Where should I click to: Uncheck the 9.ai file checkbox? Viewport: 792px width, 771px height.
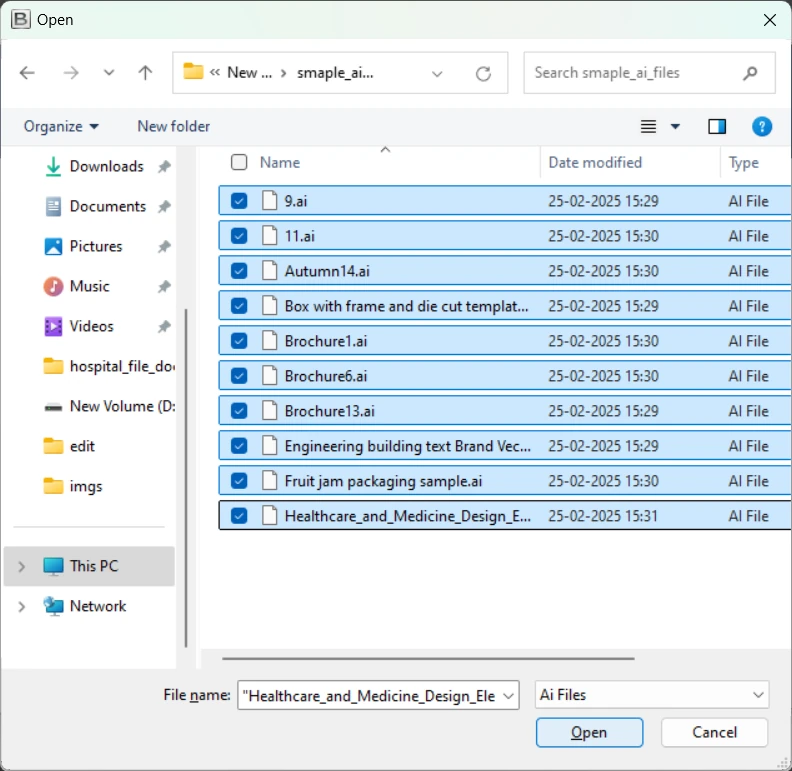pyautogui.click(x=239, y=201)
